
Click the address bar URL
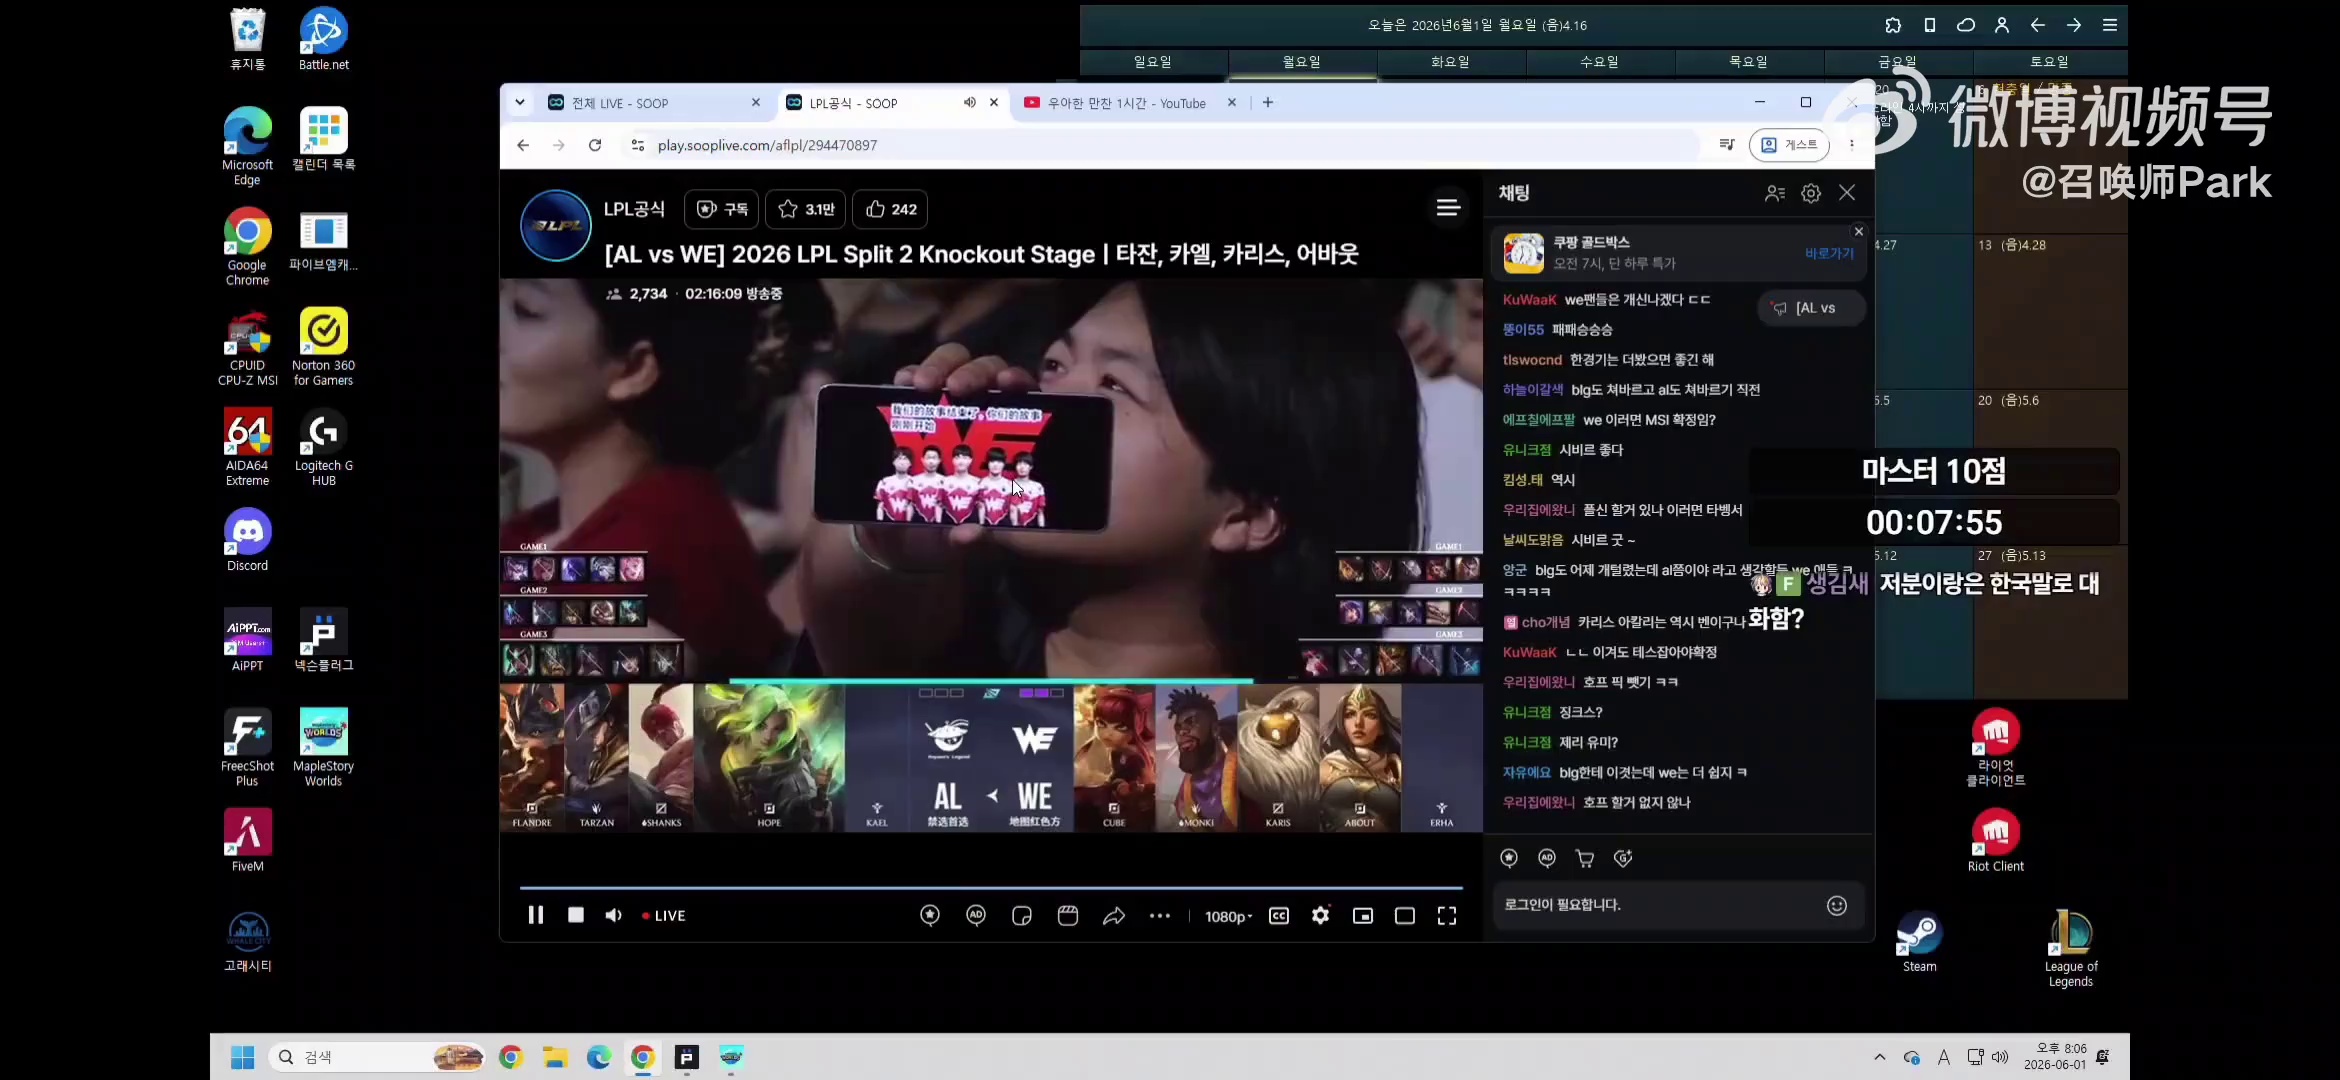click(x=768, y=145)
